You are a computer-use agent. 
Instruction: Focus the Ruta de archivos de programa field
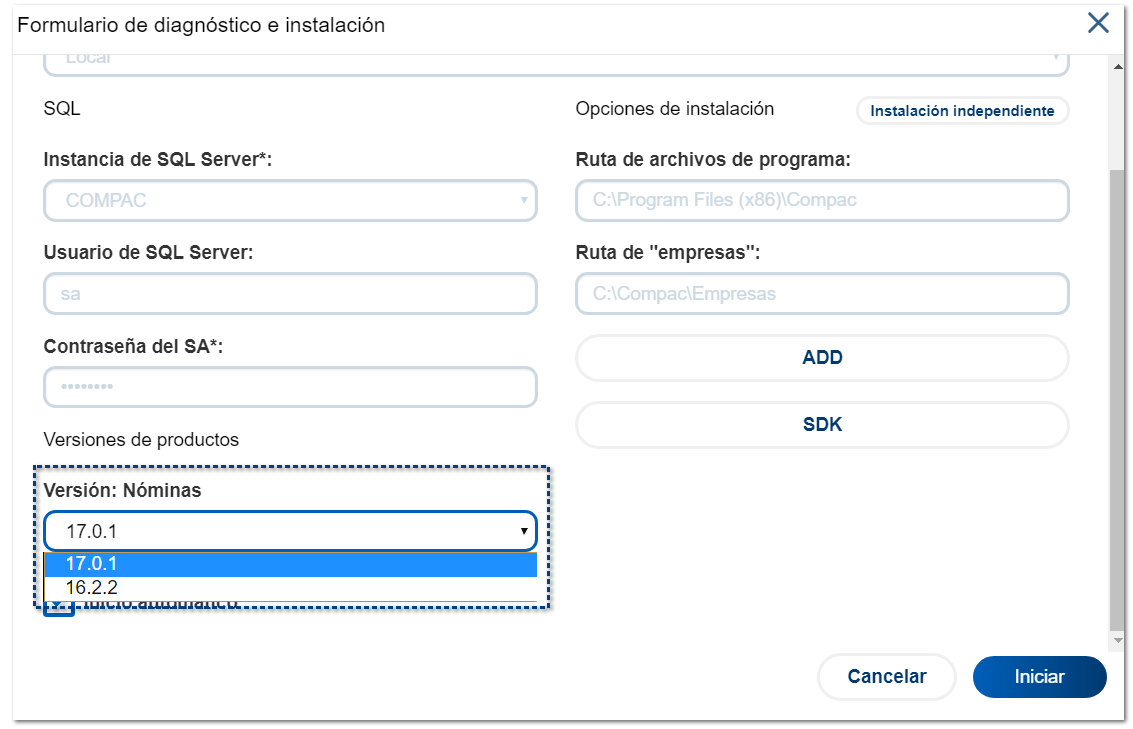click(x=822, y=200)
